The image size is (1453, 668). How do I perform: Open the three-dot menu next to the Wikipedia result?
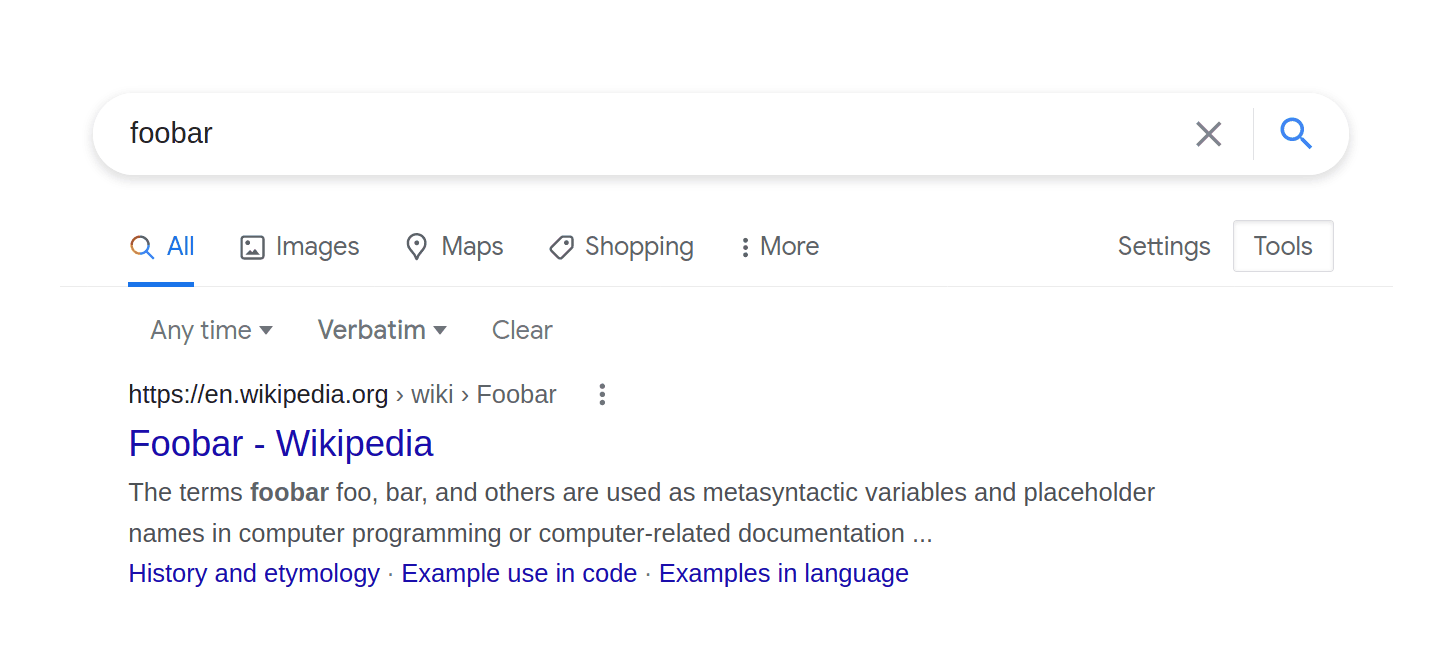point(602,394)
